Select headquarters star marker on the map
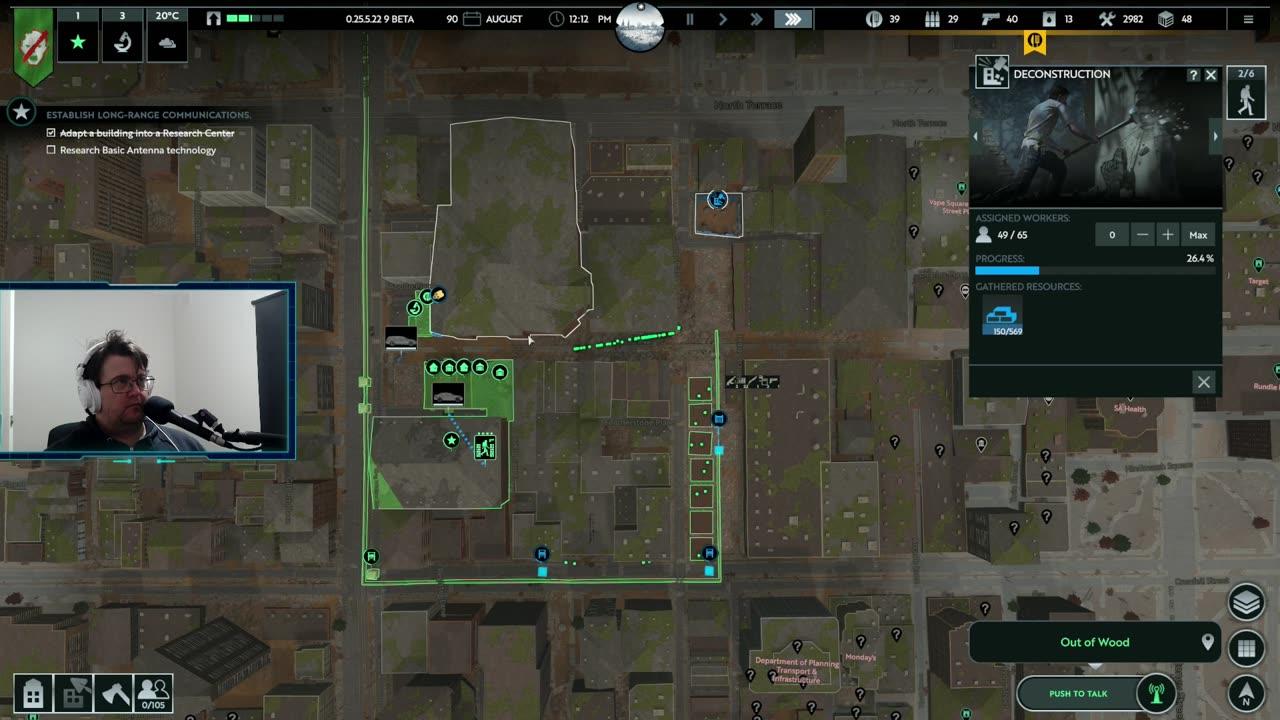Image resolution: width=1280 pixels, height=720 pixels. click(x=451, y=440)
